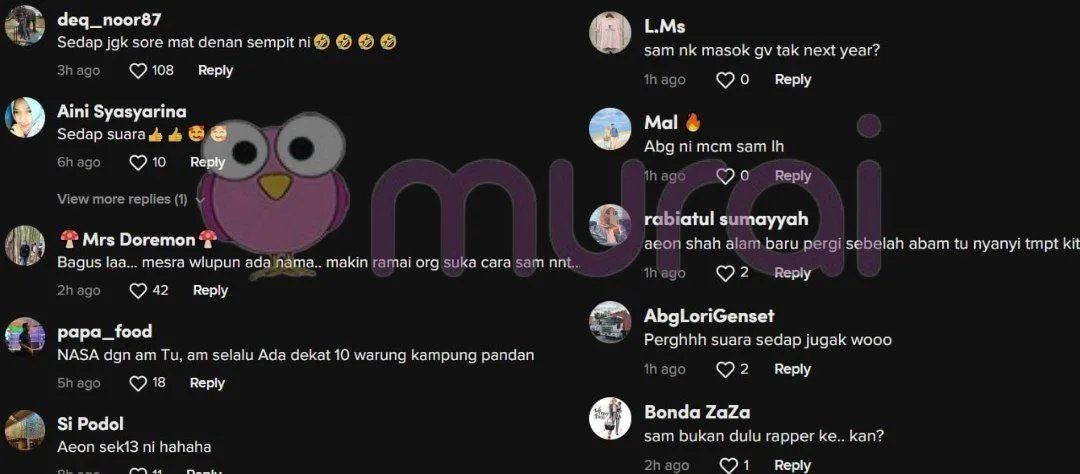Reply to deq_noor87's comment
Viewport: 1080px width, 474px height.
coord(216,70)
